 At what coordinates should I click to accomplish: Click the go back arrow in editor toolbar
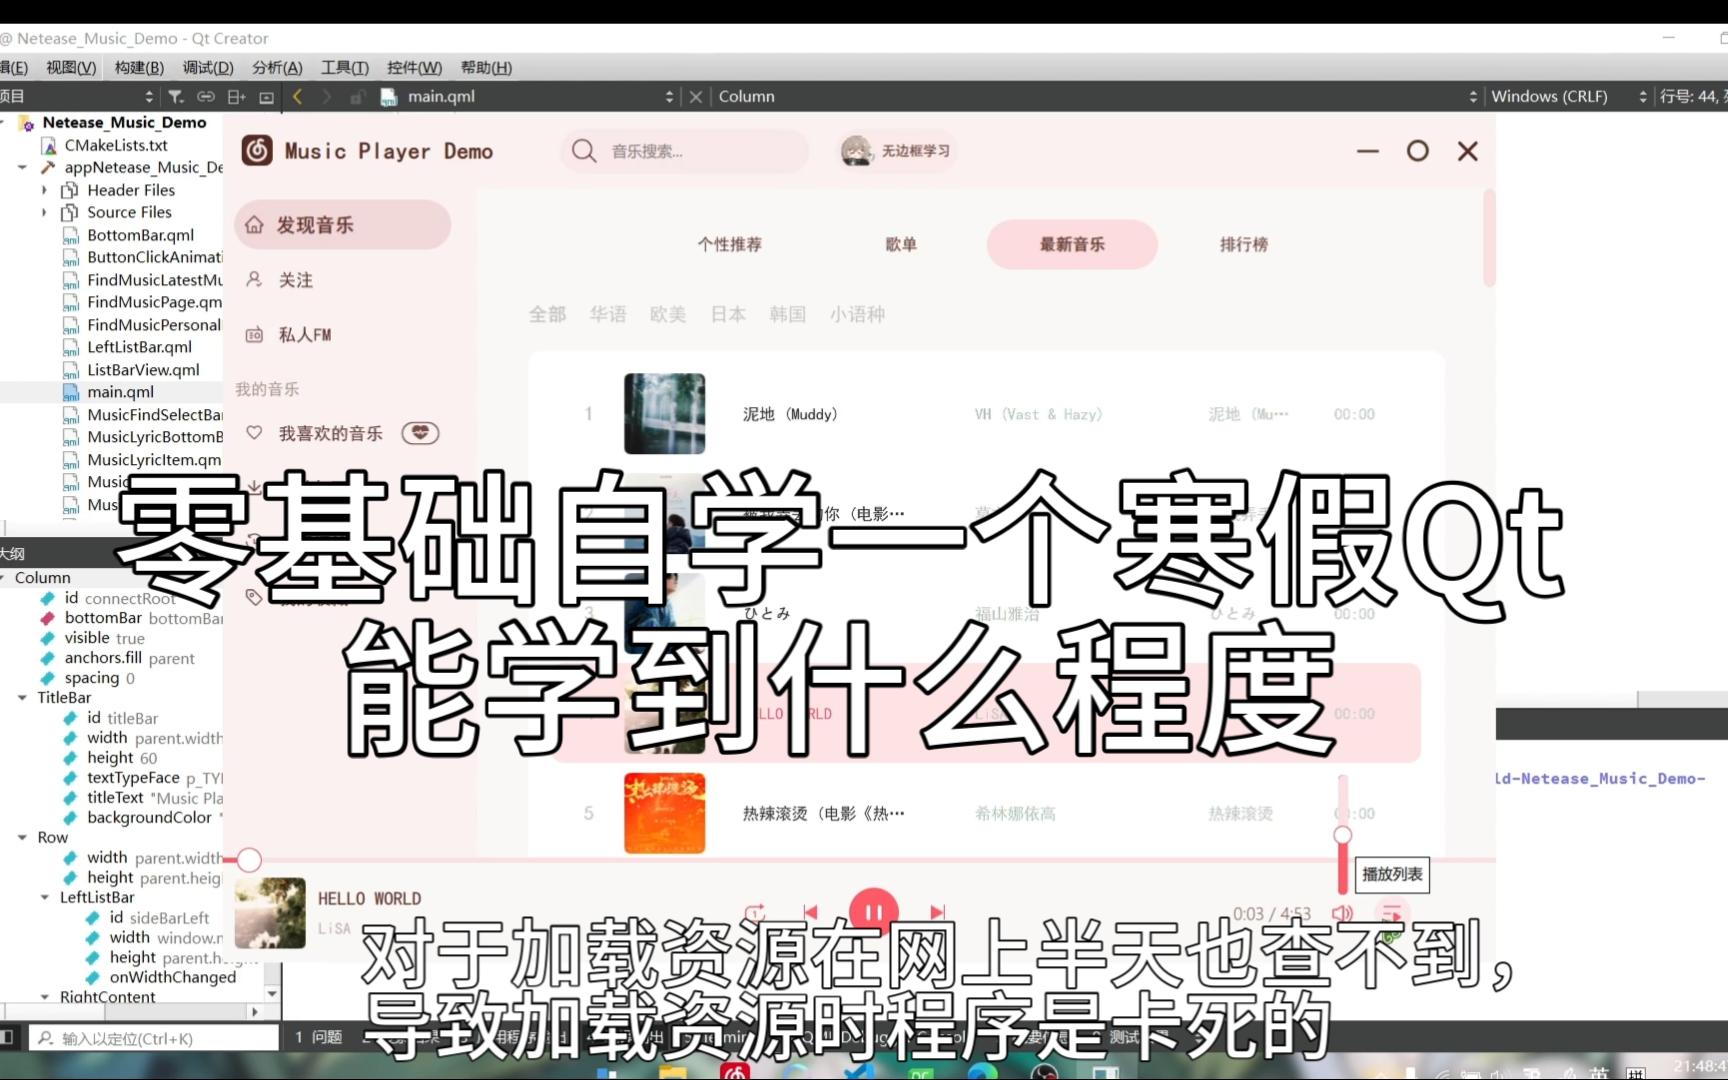(297, 96)
